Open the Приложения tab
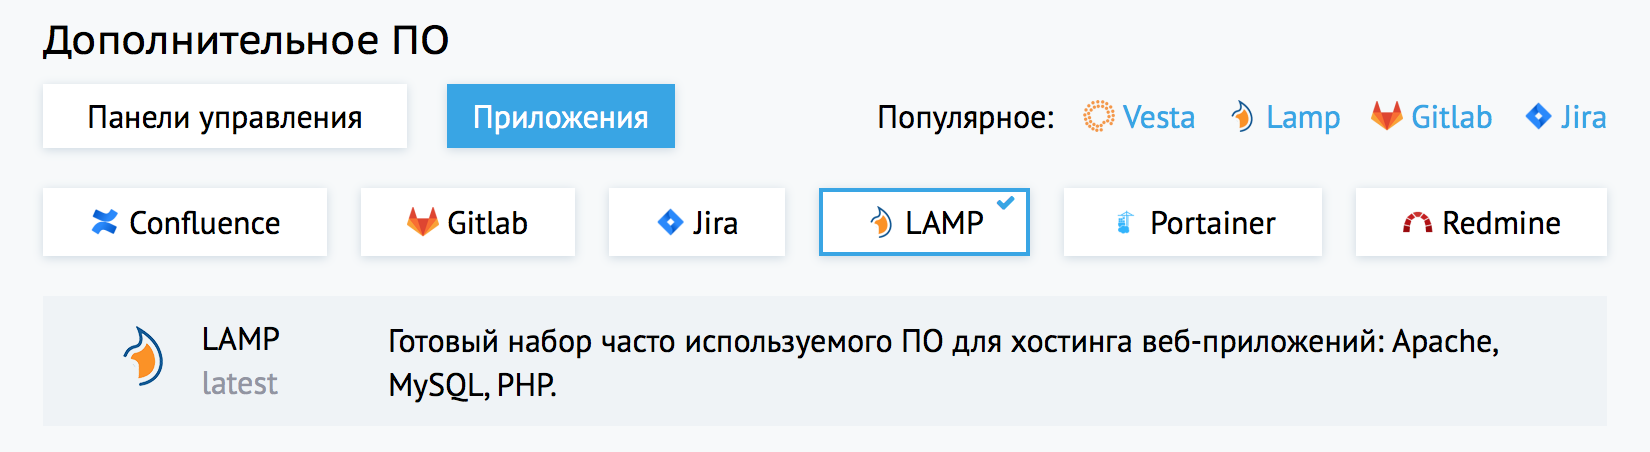The width and height of the screenshot is (1650, 452). [561, 116]
